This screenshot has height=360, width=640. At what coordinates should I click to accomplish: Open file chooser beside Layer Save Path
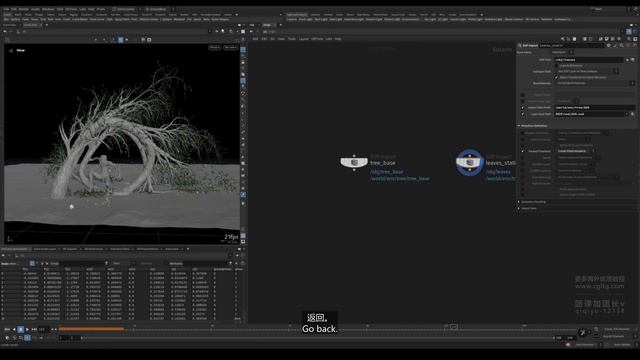tap(633, 114)
